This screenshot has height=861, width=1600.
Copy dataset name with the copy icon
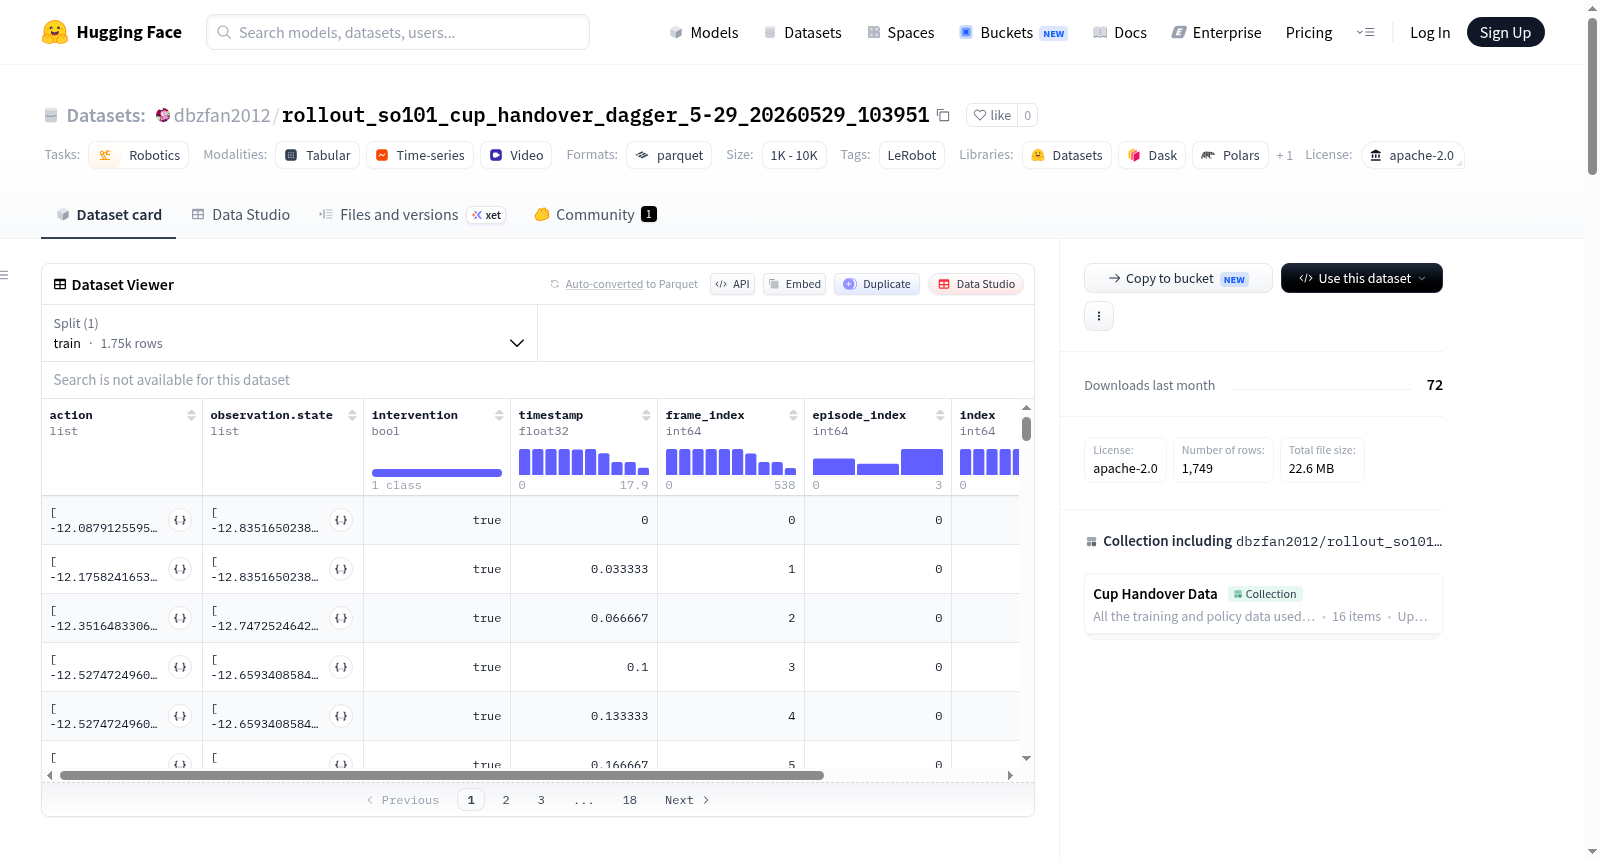[943, 115]
